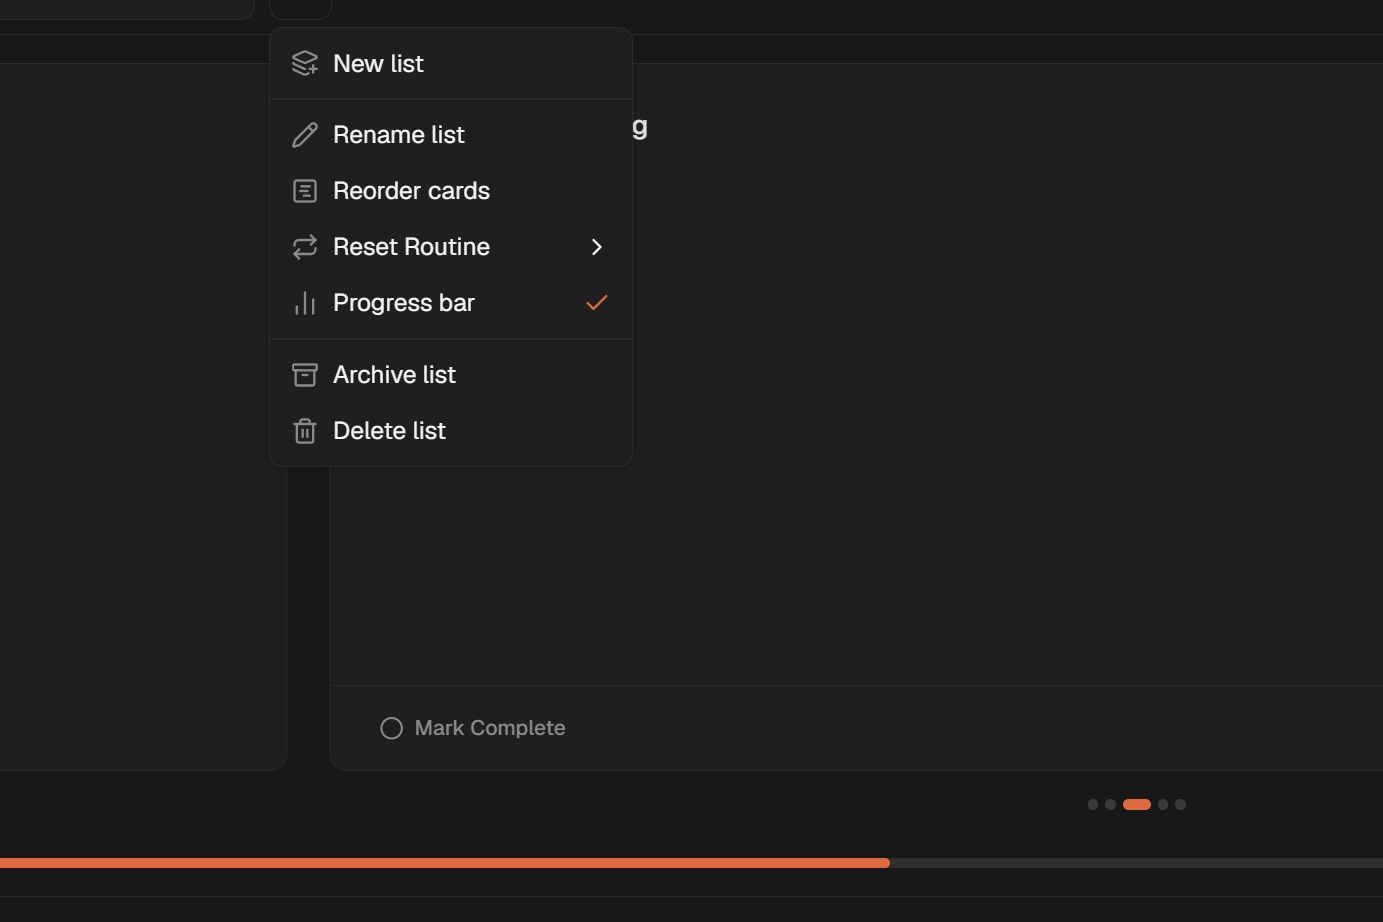Click the orange progress bar track
This screenshot has width=1383, height=922.
click(445, 863)
